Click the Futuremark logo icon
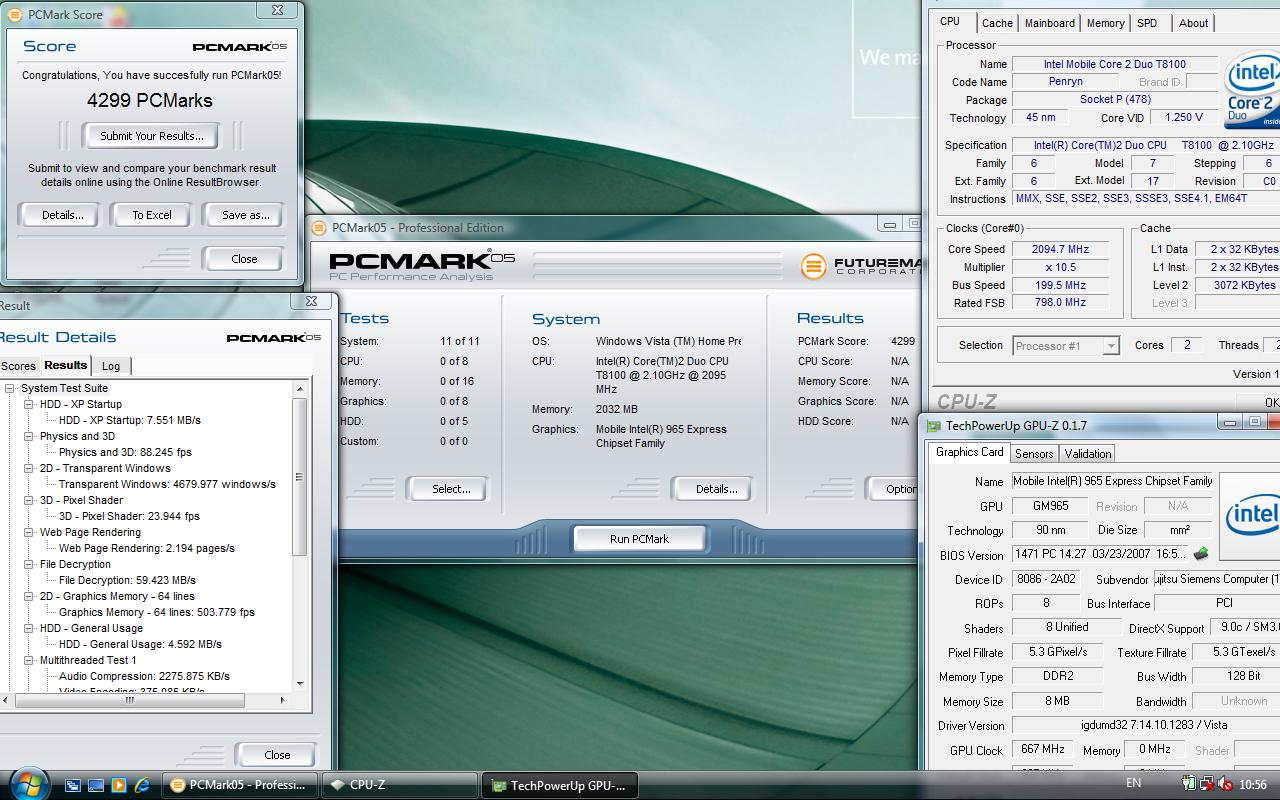Viewport: 1280px width, 800px height. click(813, 266)
